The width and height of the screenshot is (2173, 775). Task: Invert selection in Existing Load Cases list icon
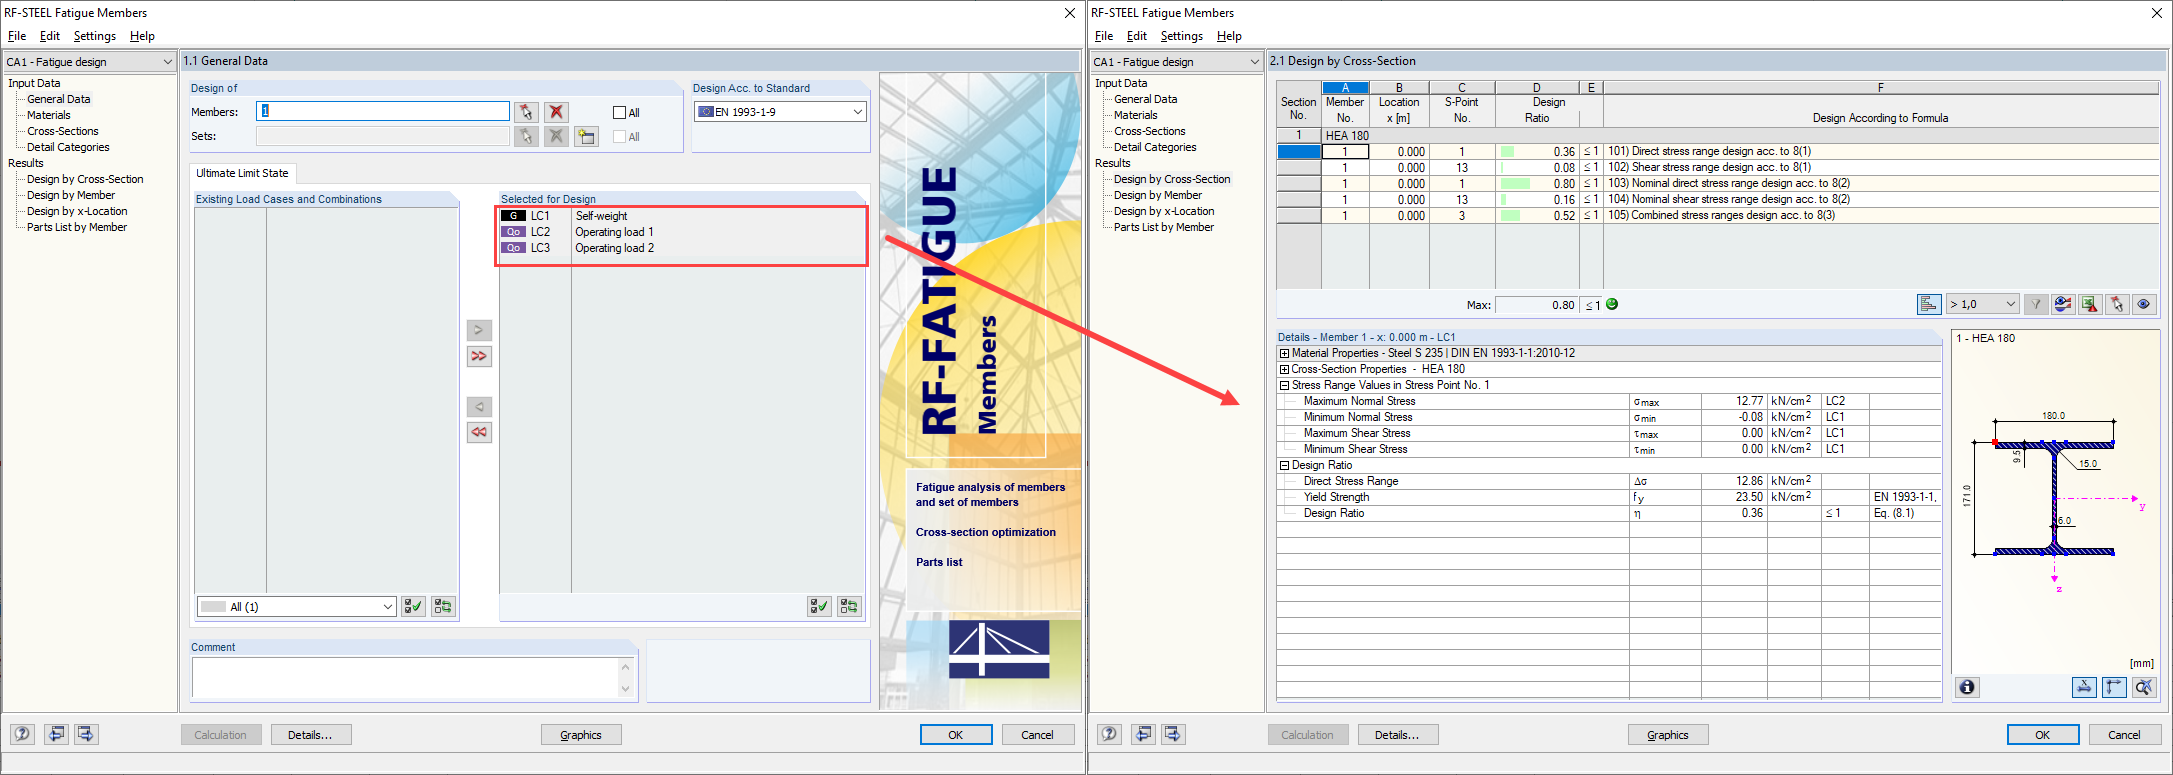click(x=443, y=607)
